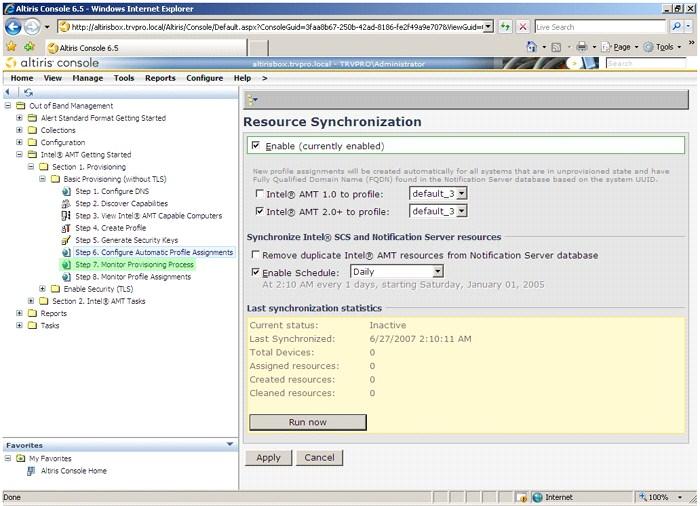Click the Step 1. Configure DNS icon

click(x=67, y=191)
